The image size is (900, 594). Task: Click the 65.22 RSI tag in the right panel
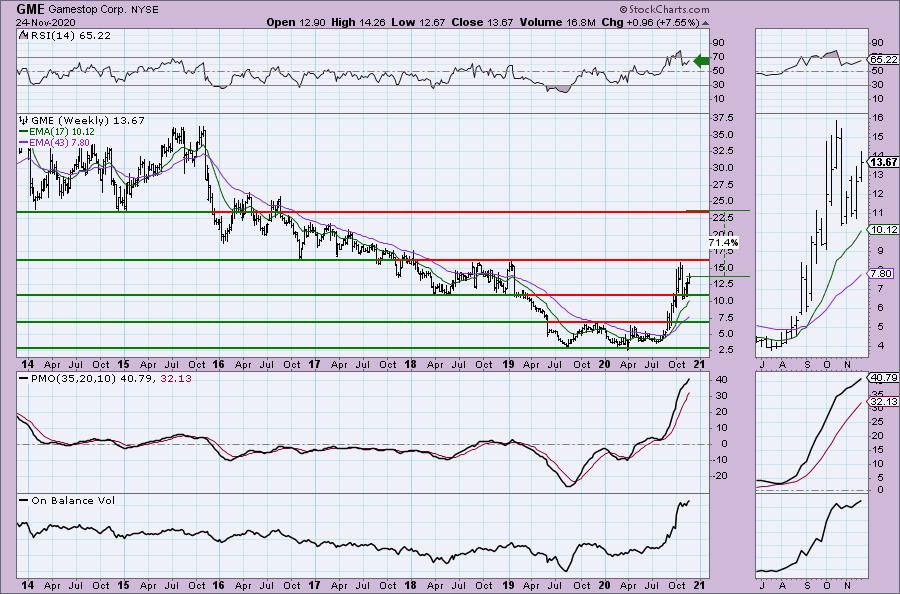(x=883, y=60)
